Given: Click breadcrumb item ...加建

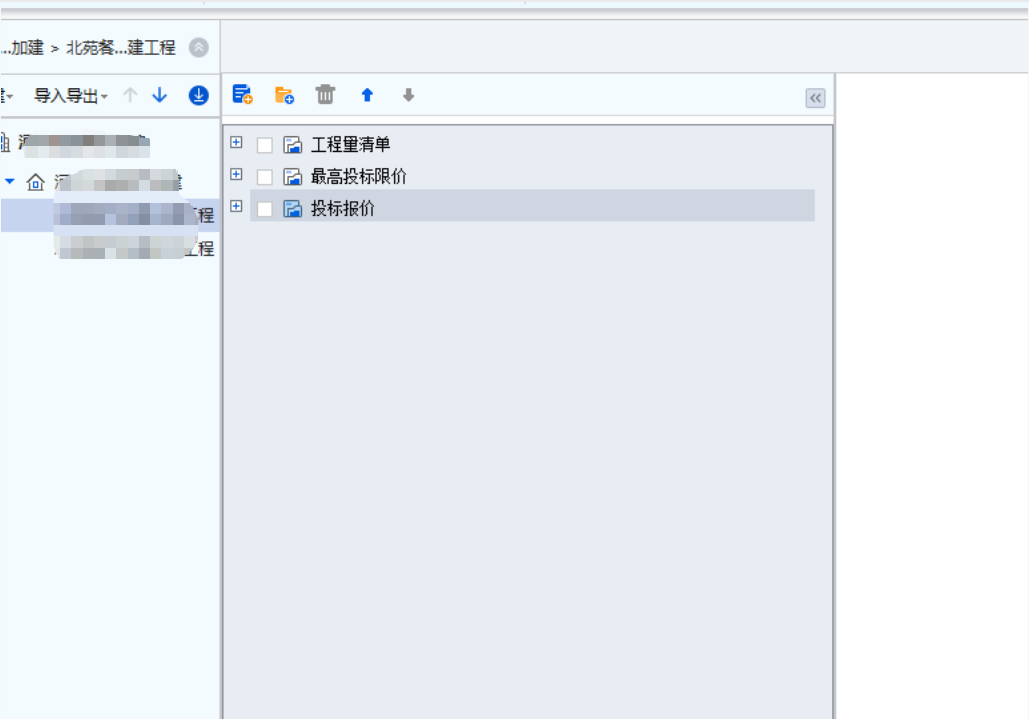Looking at the screenshot, I should [22, 47].
